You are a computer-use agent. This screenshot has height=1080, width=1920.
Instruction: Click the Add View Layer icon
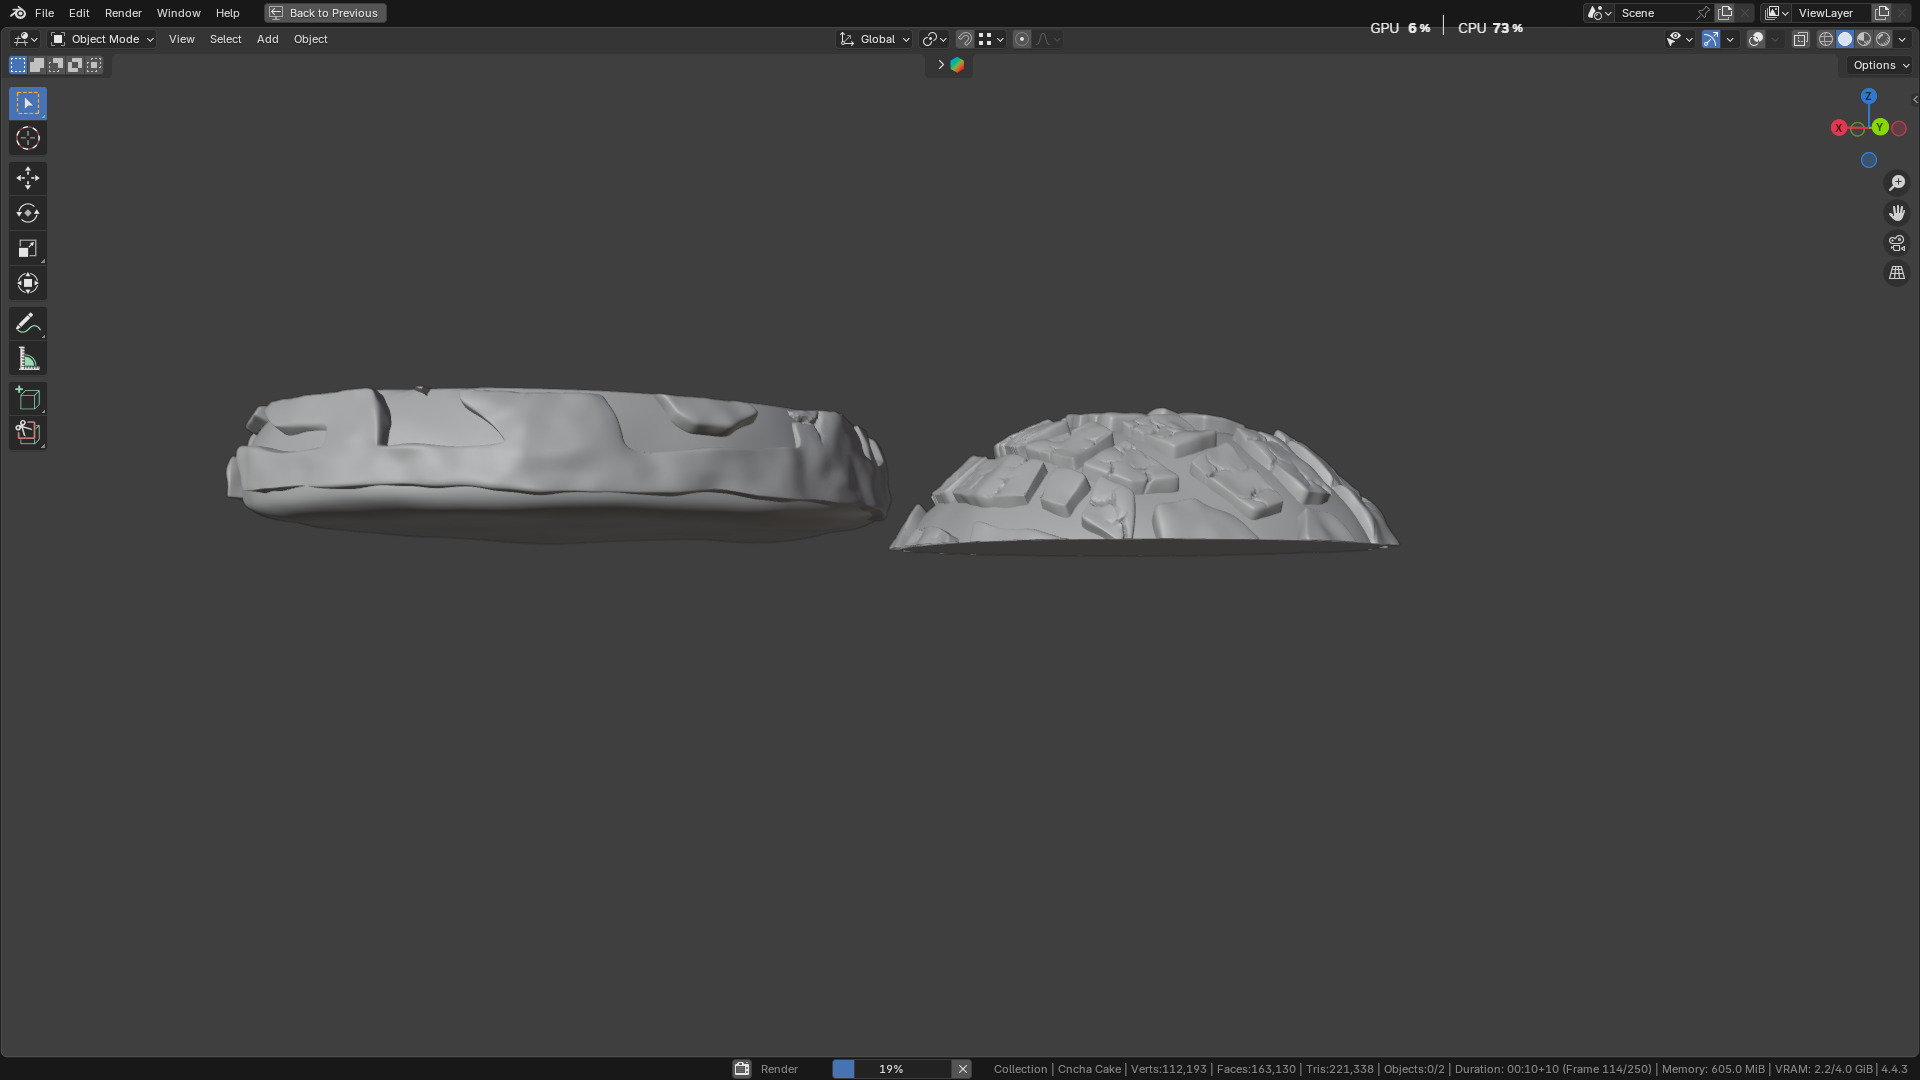pos(1882,13)
